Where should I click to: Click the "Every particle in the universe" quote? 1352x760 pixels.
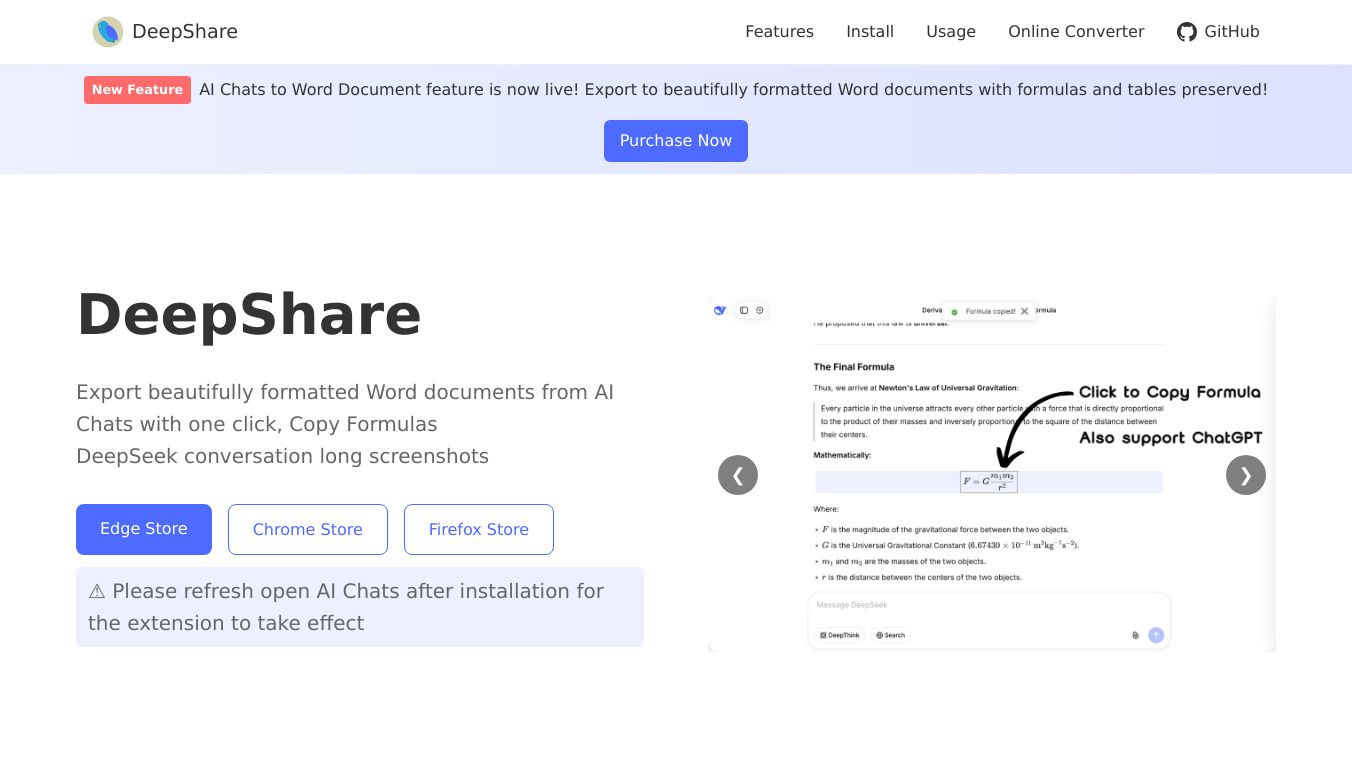pyautogui.click(x=989, y=421)
